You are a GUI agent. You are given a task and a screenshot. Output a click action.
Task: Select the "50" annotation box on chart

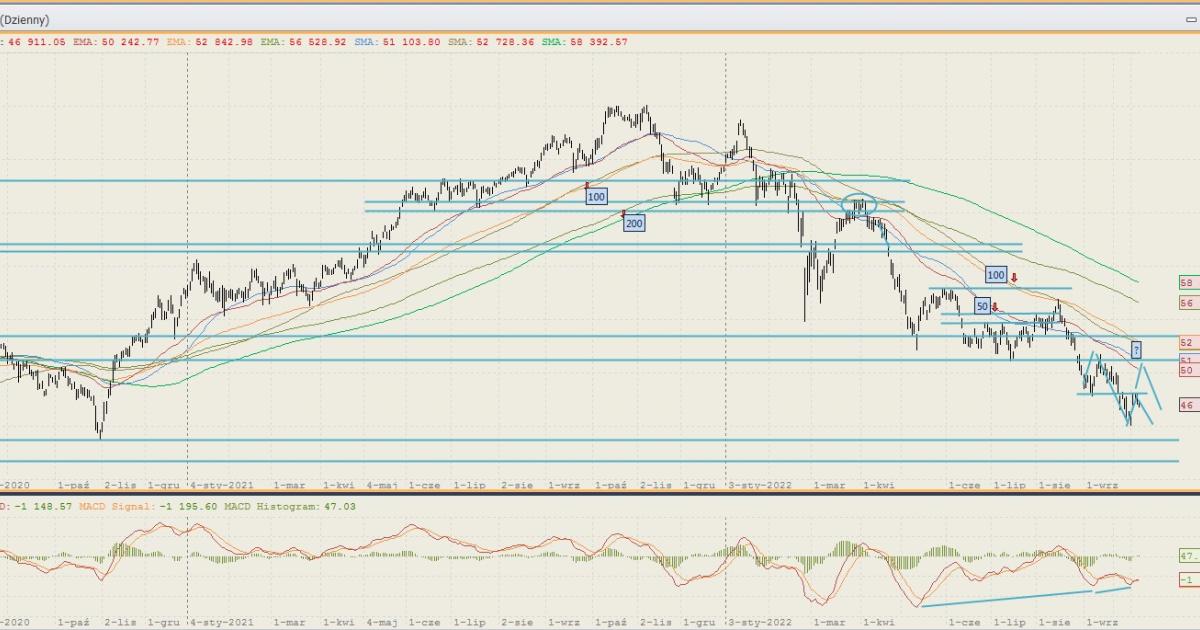coord(982,306)
